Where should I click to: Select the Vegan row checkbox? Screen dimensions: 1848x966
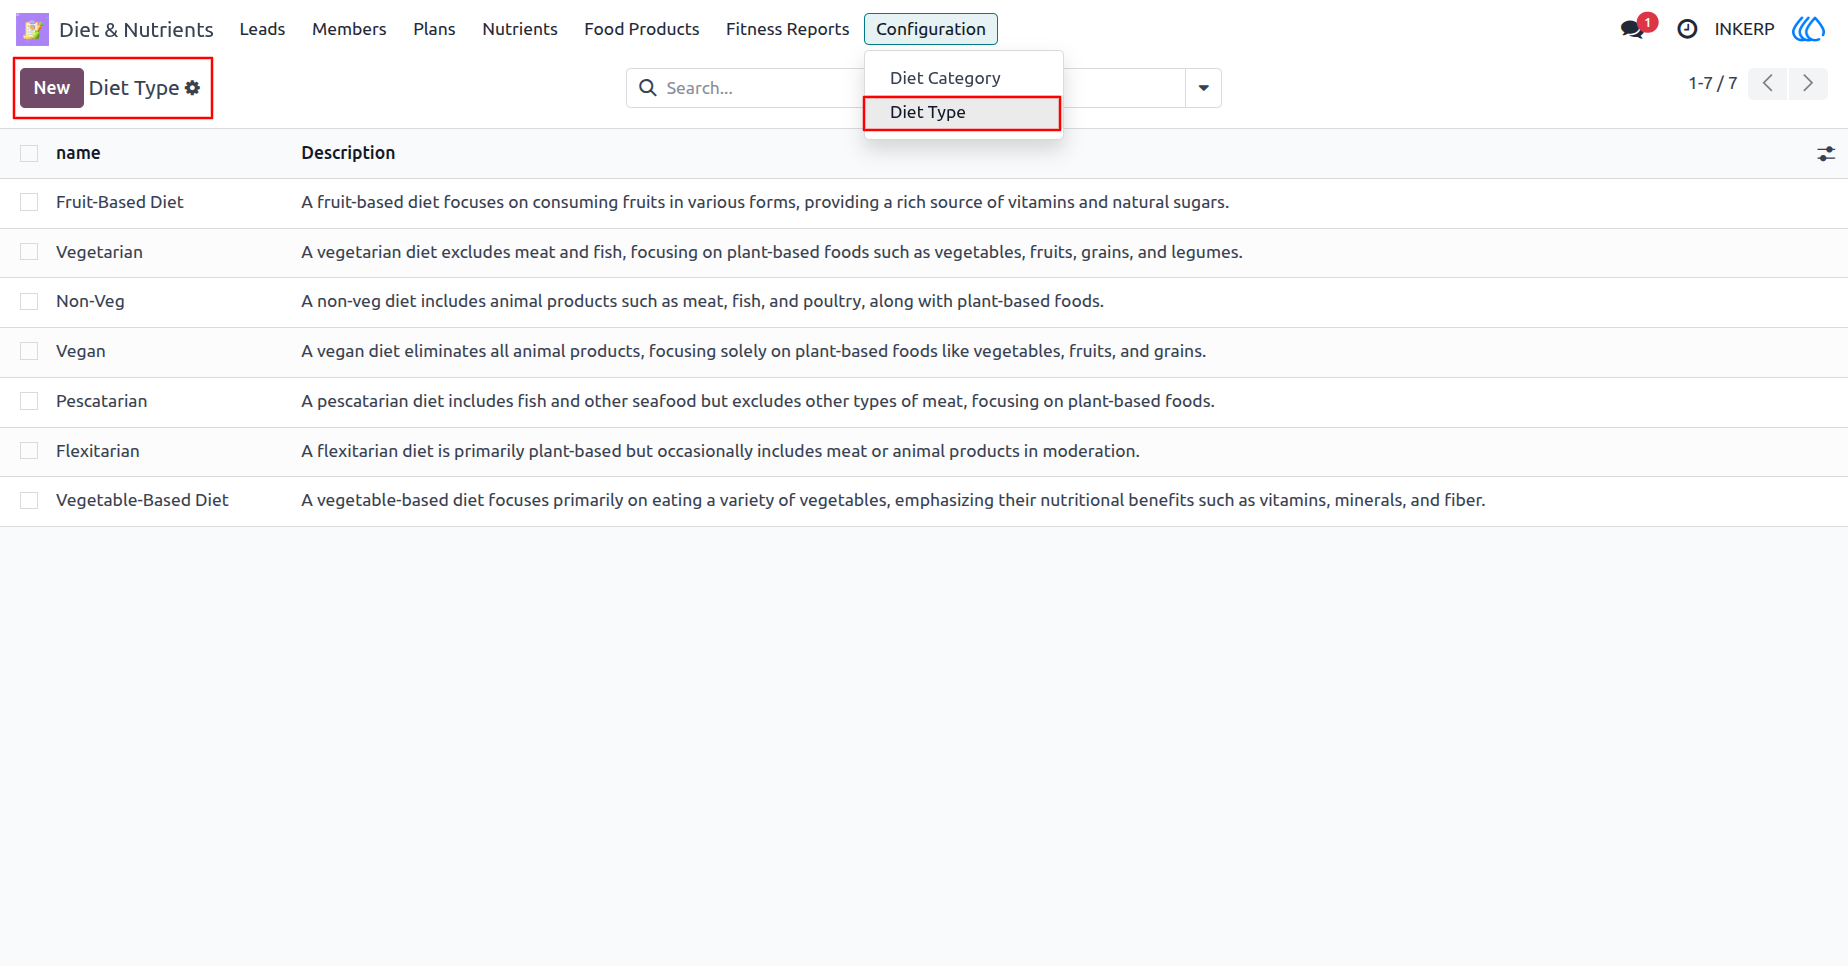coord(29,351)
